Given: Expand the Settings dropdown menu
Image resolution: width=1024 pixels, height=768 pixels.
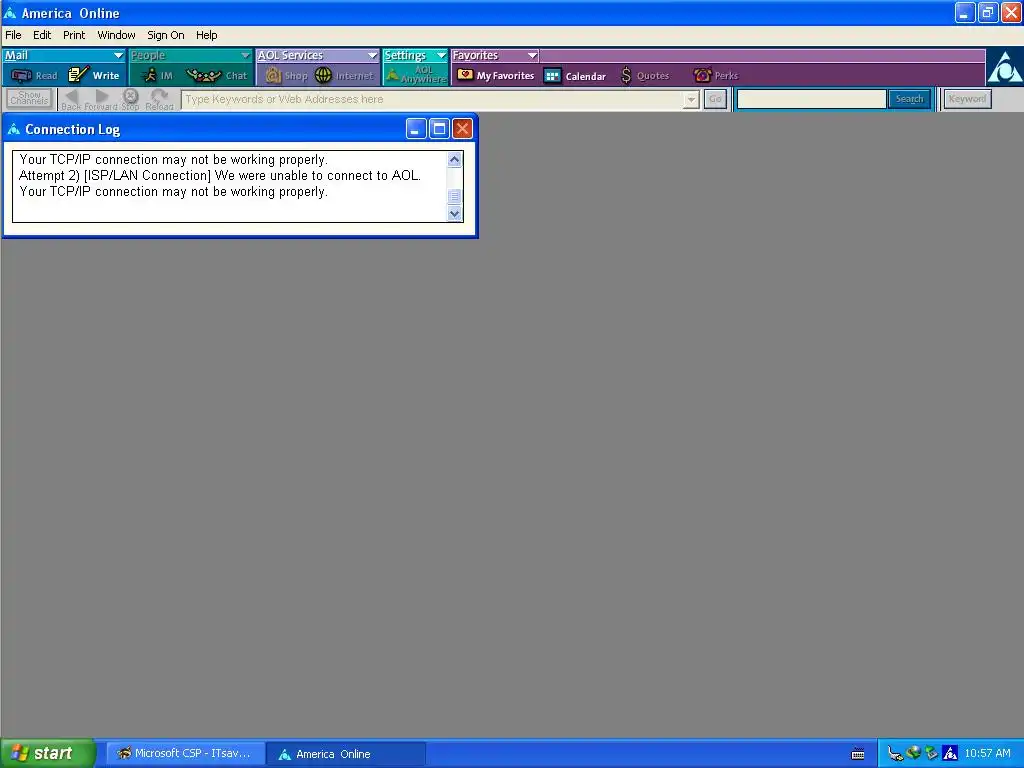Looking at the screenshot, I should click(441, 56).
